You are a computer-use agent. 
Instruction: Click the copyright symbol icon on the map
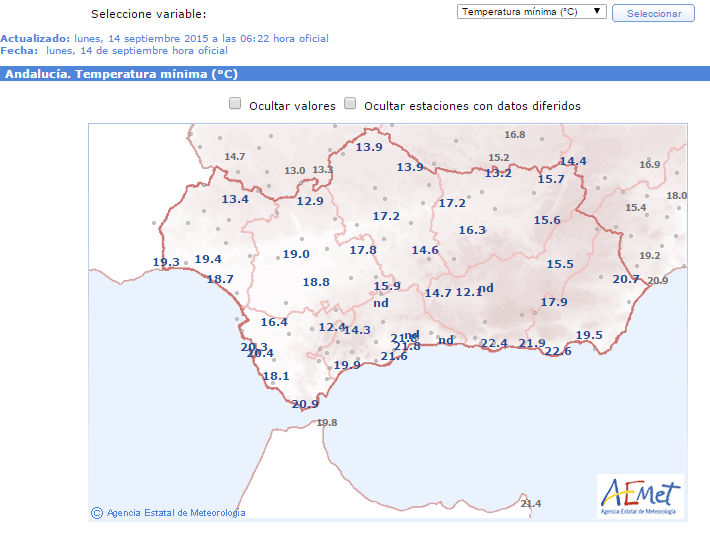click(x=97, y=512)
